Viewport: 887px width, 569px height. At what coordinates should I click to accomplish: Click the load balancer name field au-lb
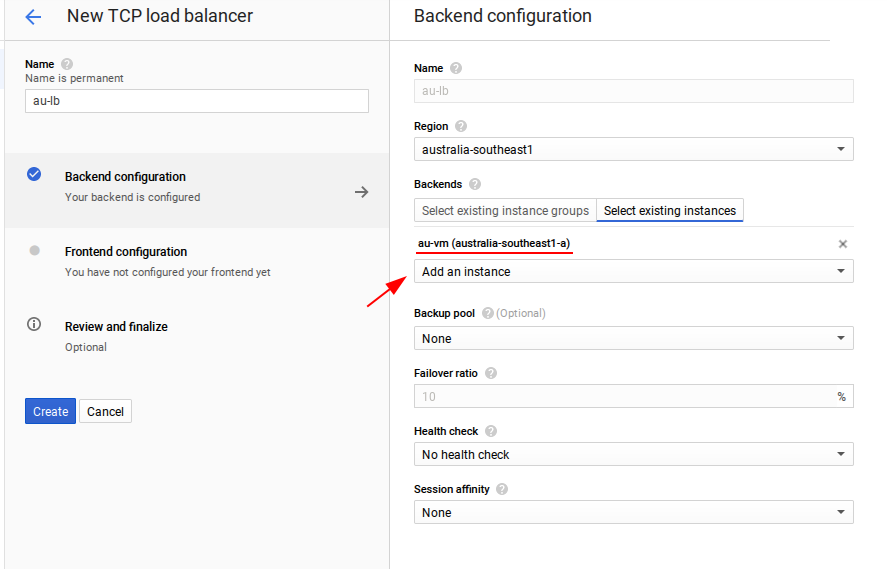(197, 101)
